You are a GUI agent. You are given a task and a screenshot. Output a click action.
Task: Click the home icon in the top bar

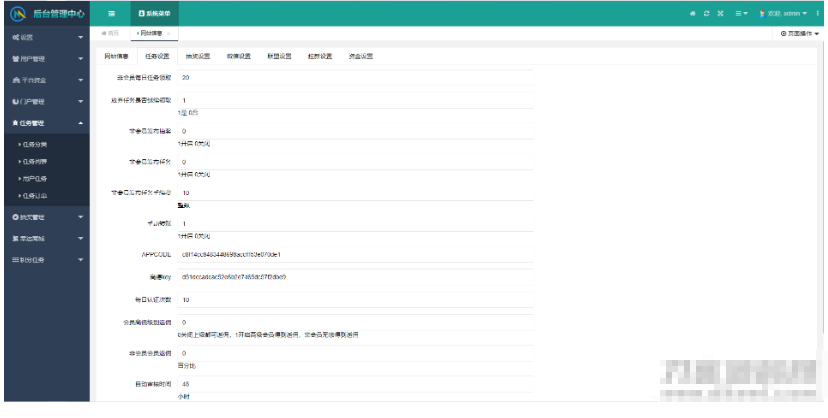pyautogui.click(x=693, y=14)
